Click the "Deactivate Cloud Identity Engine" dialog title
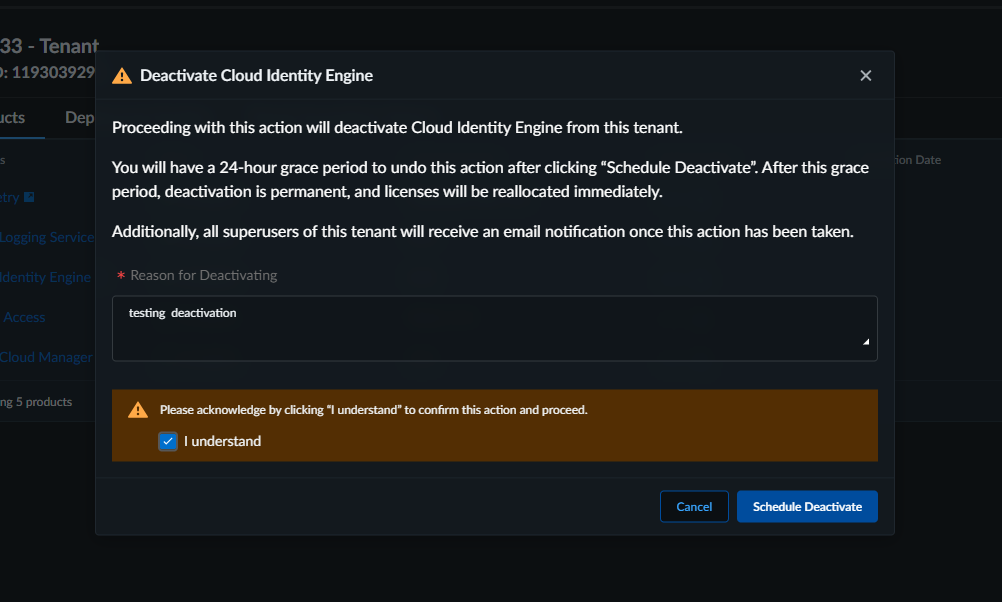Viewport: 1002px width, 602px height. coord(256,76)
